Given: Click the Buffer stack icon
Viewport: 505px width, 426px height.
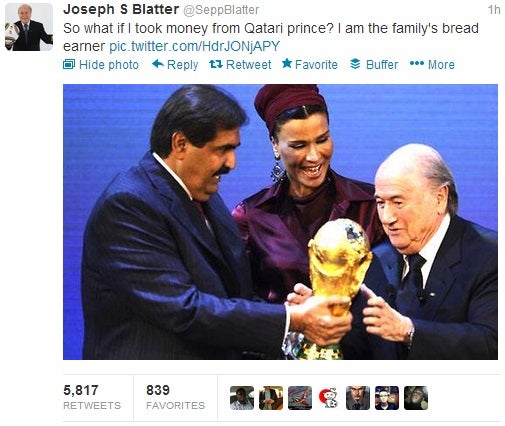Looking at the screenshot, I should point(355,64).
